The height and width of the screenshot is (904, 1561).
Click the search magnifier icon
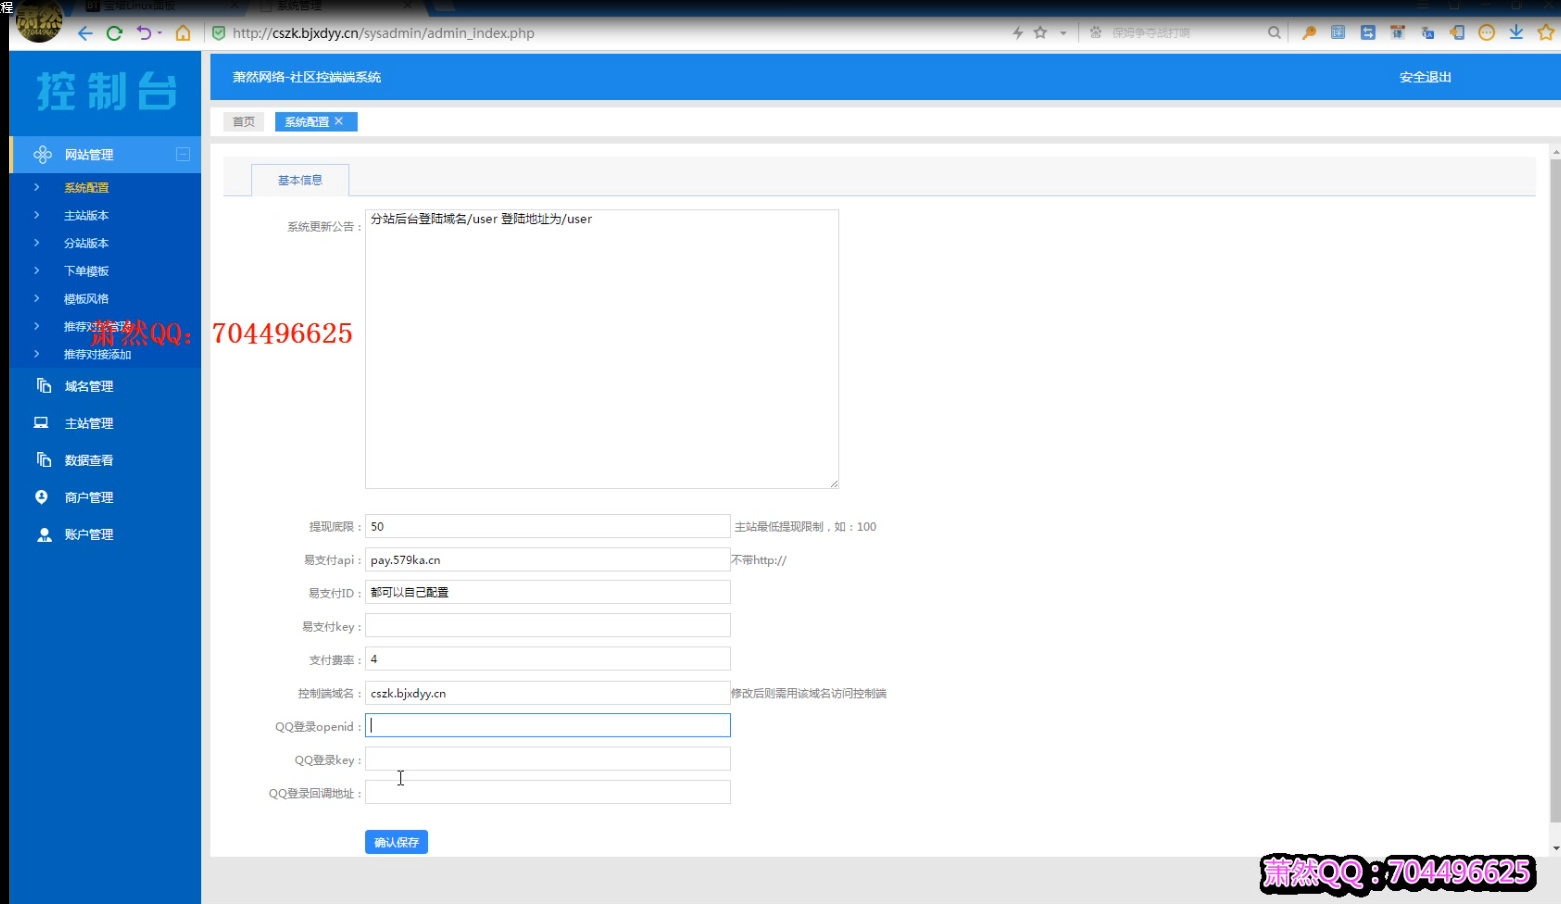point(1274,33)
